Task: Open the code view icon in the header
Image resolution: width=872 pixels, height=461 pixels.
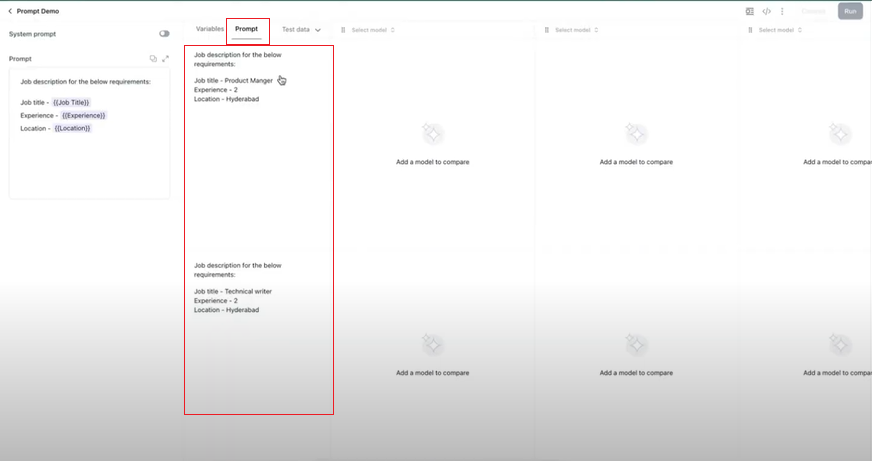Action: 766,11
